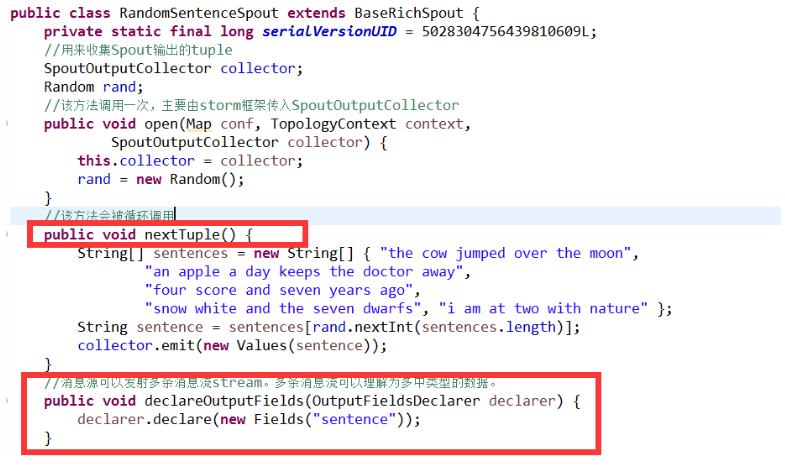Viewport: 785px width, 467px height.
Task: Click the value 5028304756439810609L
Action: (x=505, y=32)
